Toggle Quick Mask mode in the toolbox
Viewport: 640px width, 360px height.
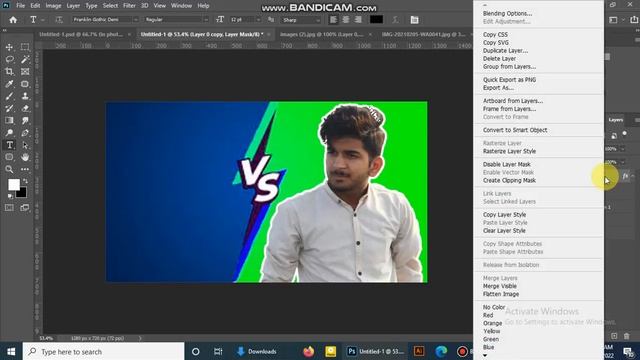9,208
